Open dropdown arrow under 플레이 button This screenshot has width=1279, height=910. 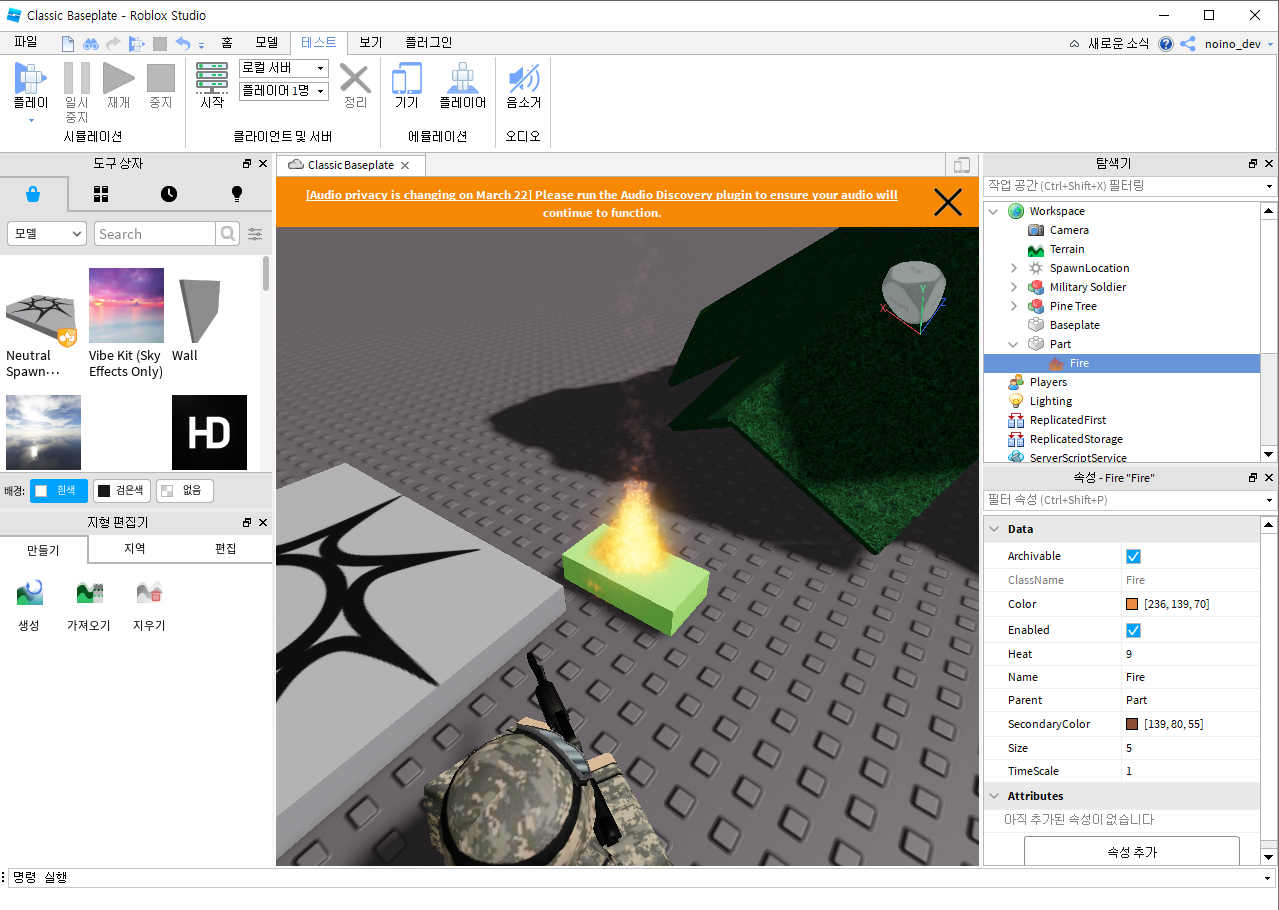click(30, 120)
